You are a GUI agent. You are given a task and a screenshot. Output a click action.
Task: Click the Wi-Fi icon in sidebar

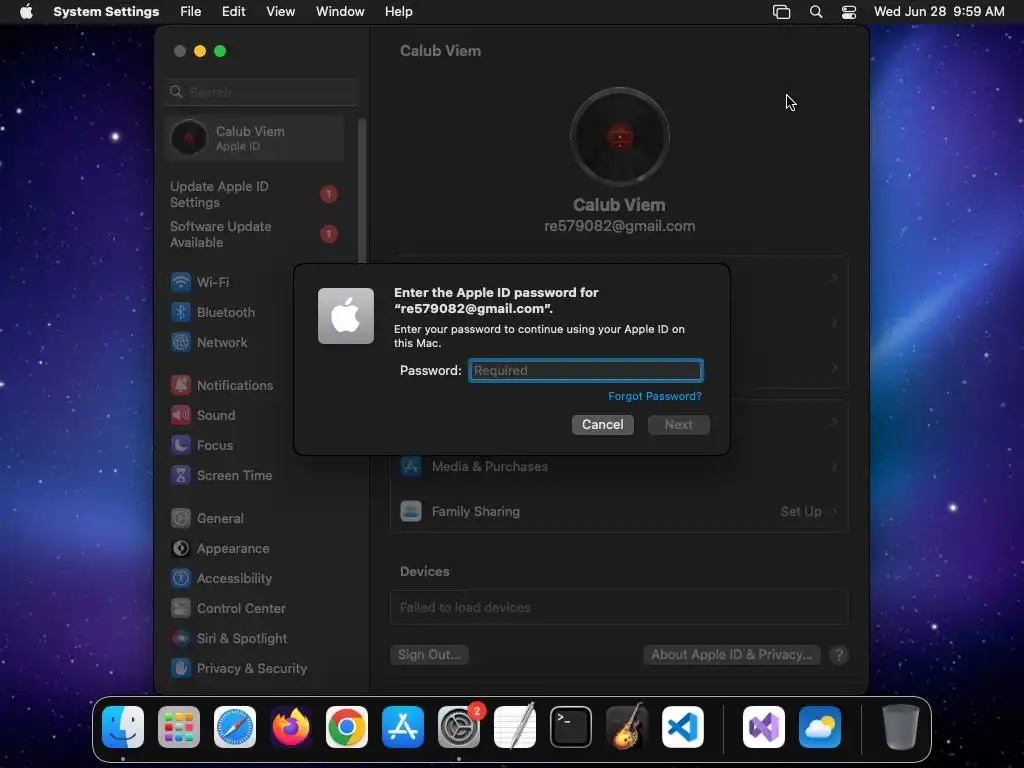click(x=181, y=282)
